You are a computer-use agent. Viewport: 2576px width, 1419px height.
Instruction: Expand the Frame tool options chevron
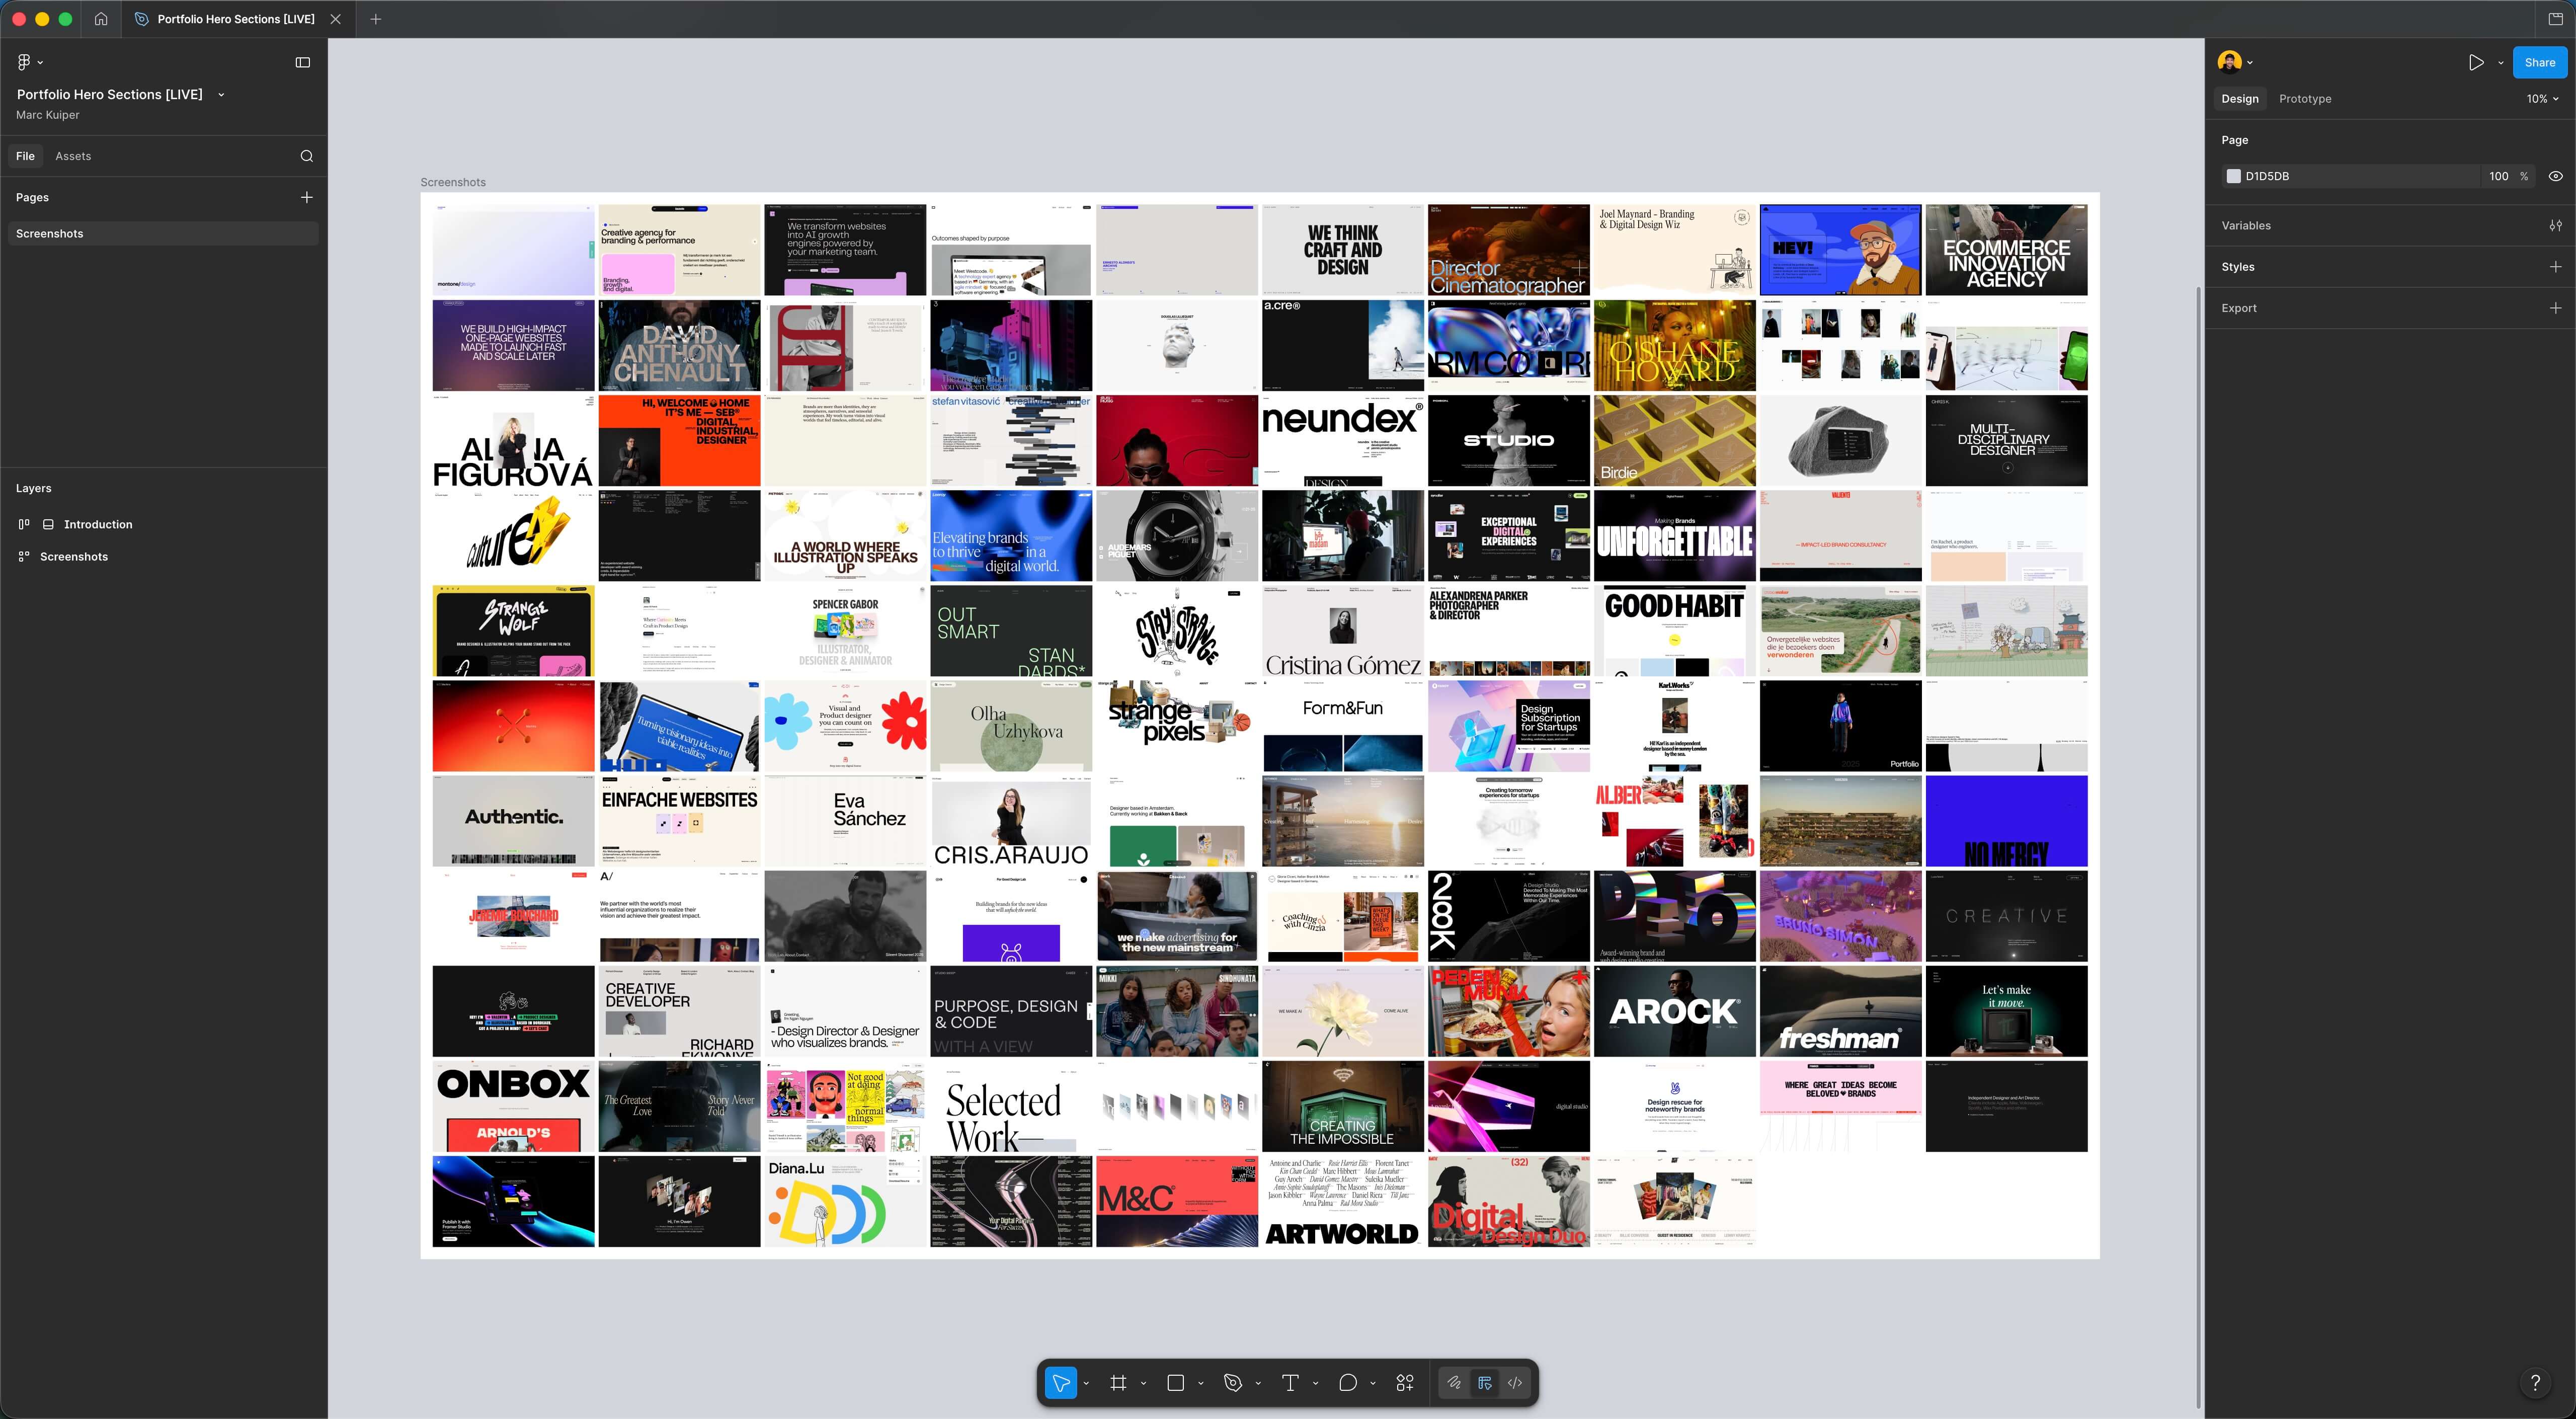tap(1143, 1384)
